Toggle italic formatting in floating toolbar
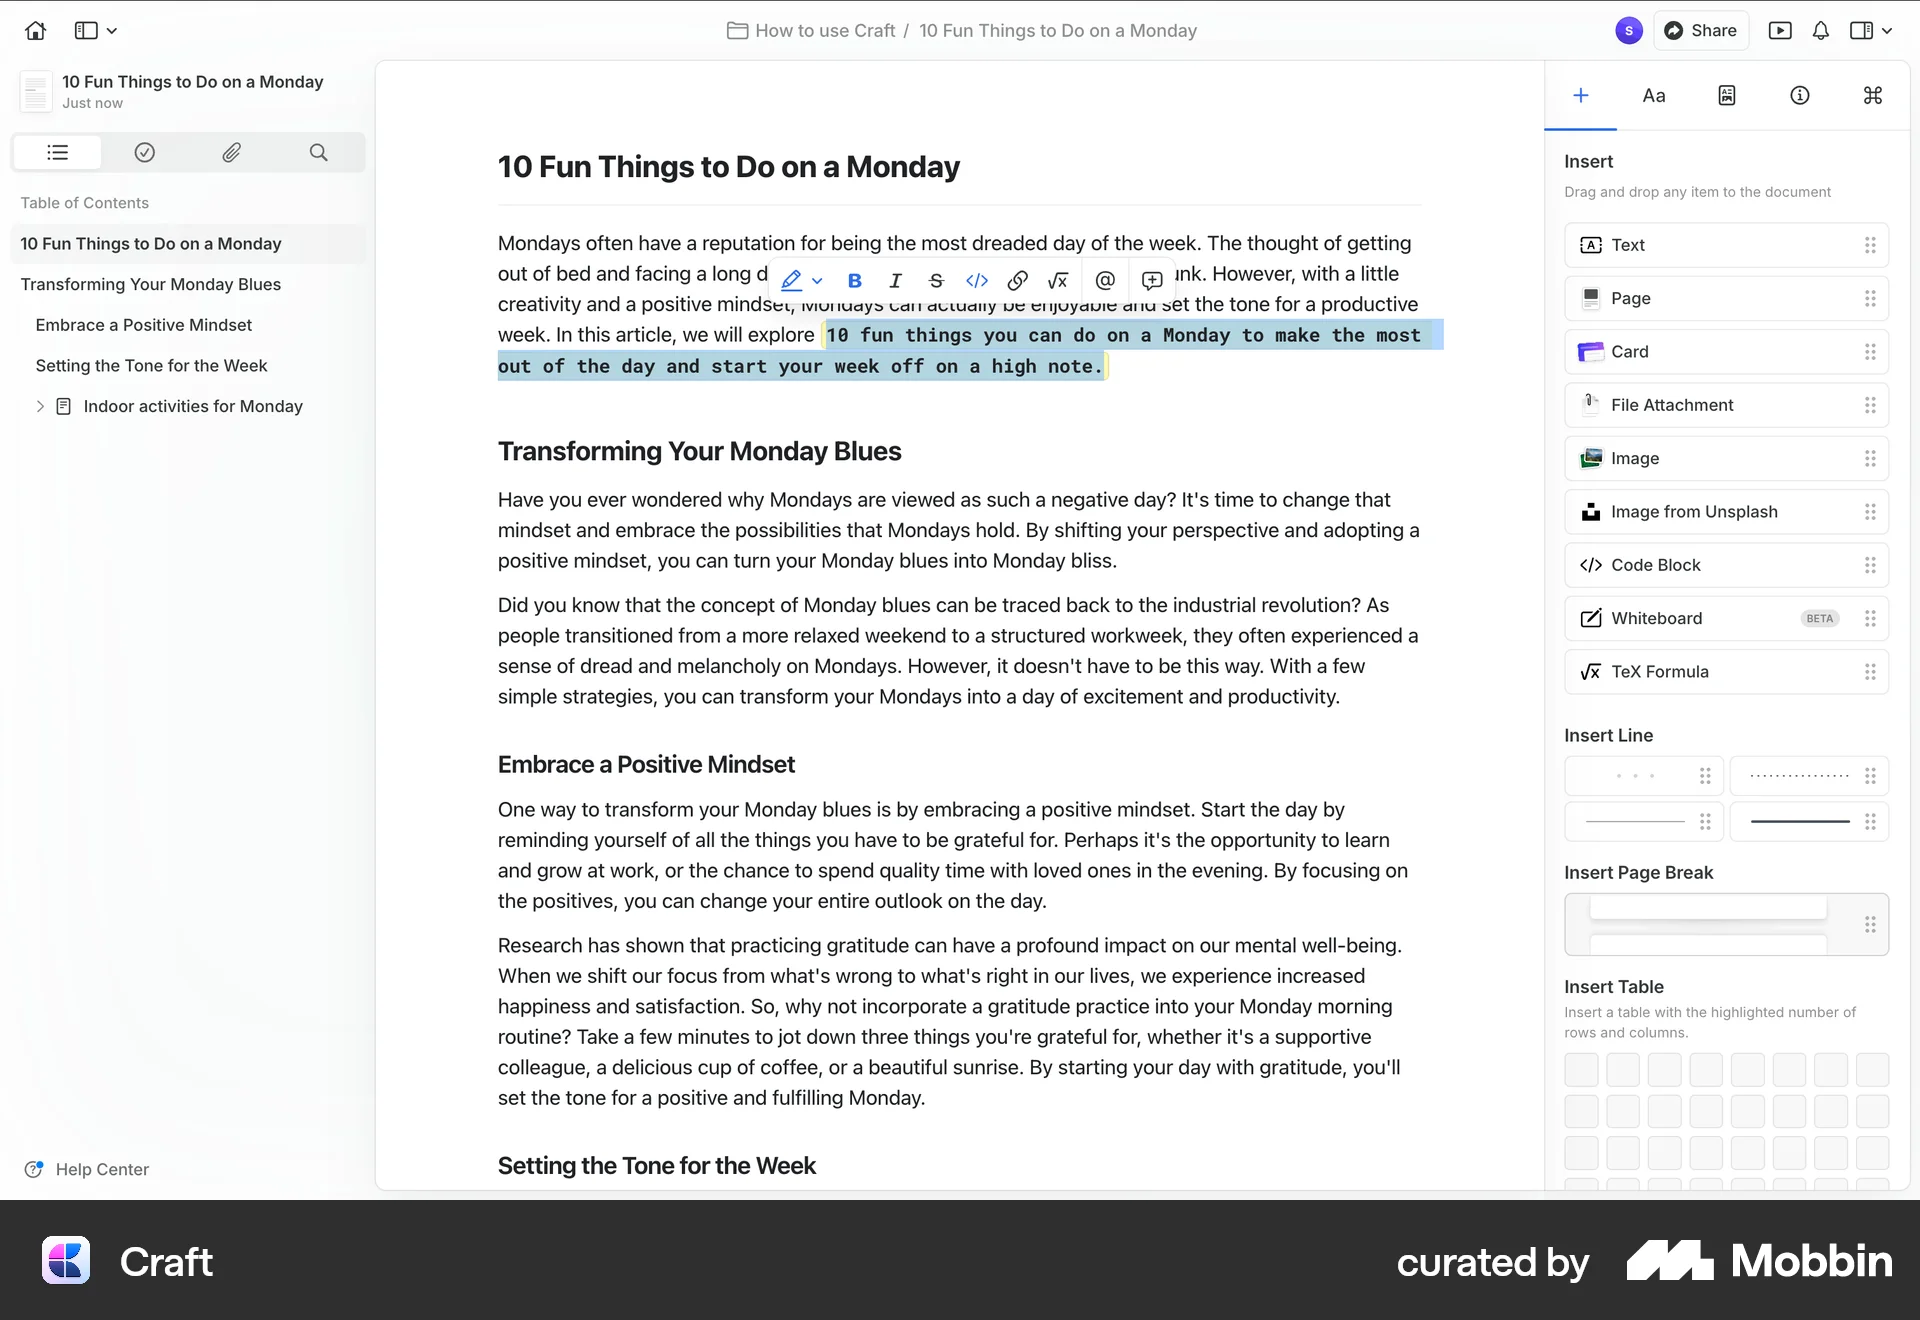Viewport: 1920px width, 1320px height. [895, 281]
